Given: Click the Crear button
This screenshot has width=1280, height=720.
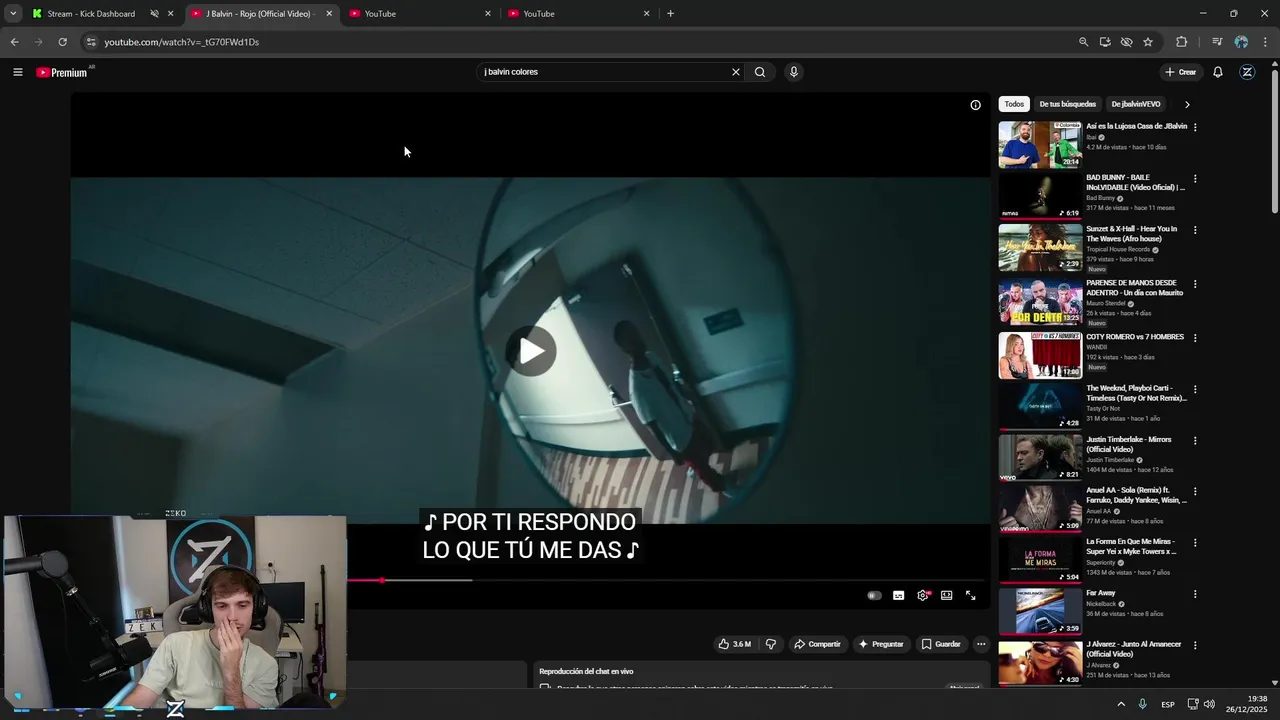Looking at the screenshot, I should 1180,72.
